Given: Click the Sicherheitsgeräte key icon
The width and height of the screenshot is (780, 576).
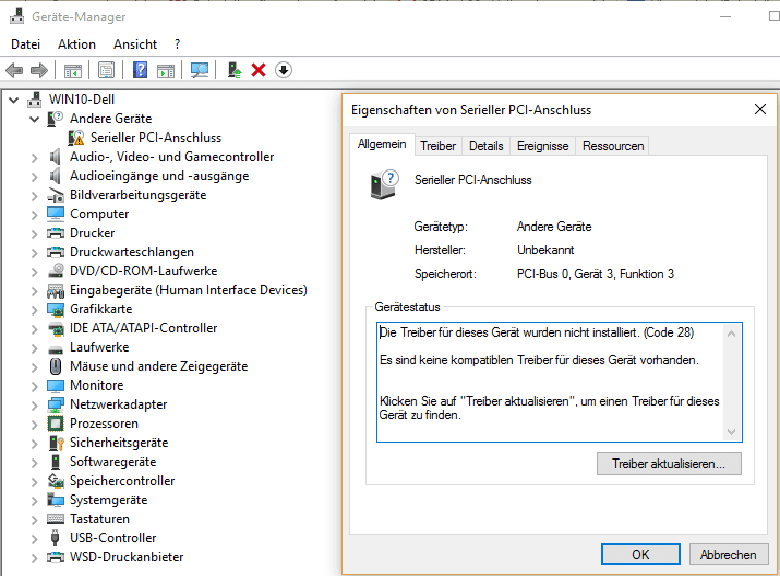Looking at the screenshot, I should coord(56,443).
